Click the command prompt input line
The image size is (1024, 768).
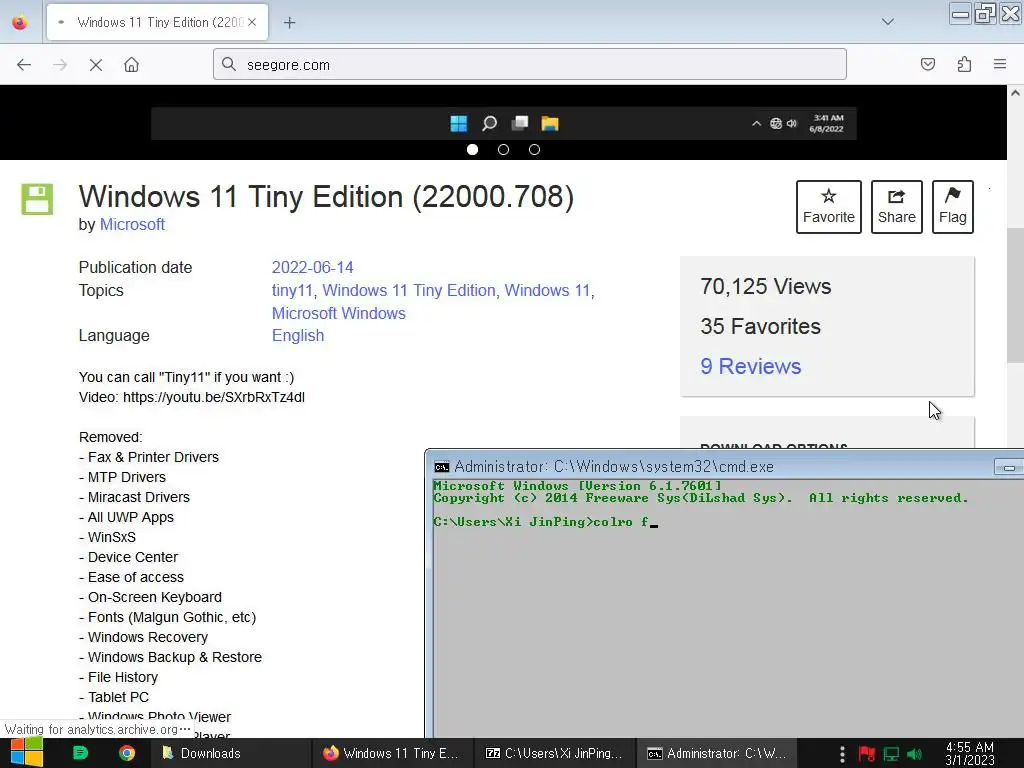pos(545,522)
